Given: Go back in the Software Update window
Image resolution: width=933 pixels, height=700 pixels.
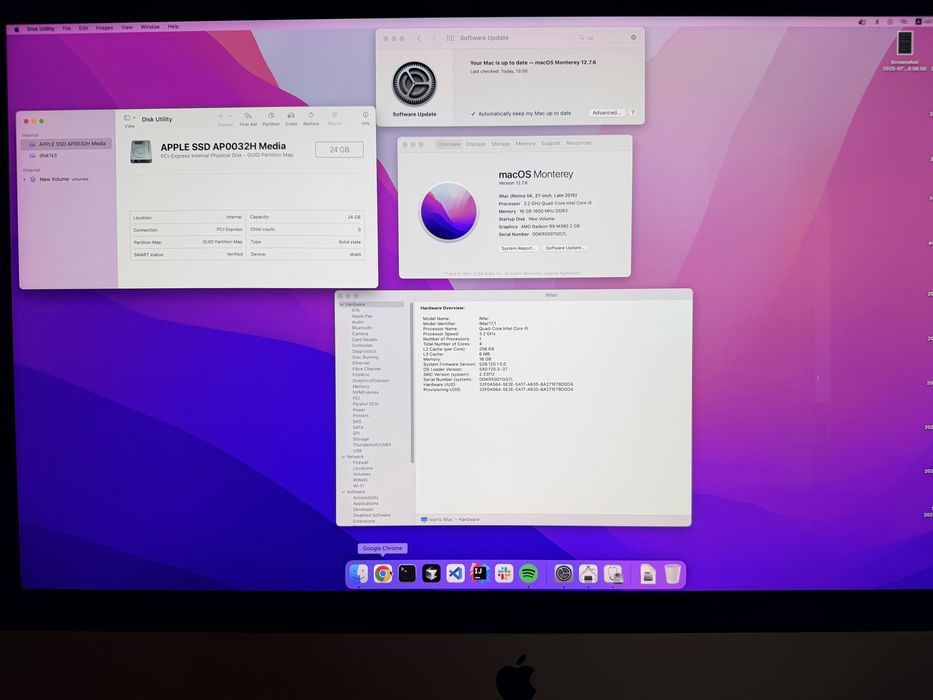Looking at the screenshot, I should [419, 38].
